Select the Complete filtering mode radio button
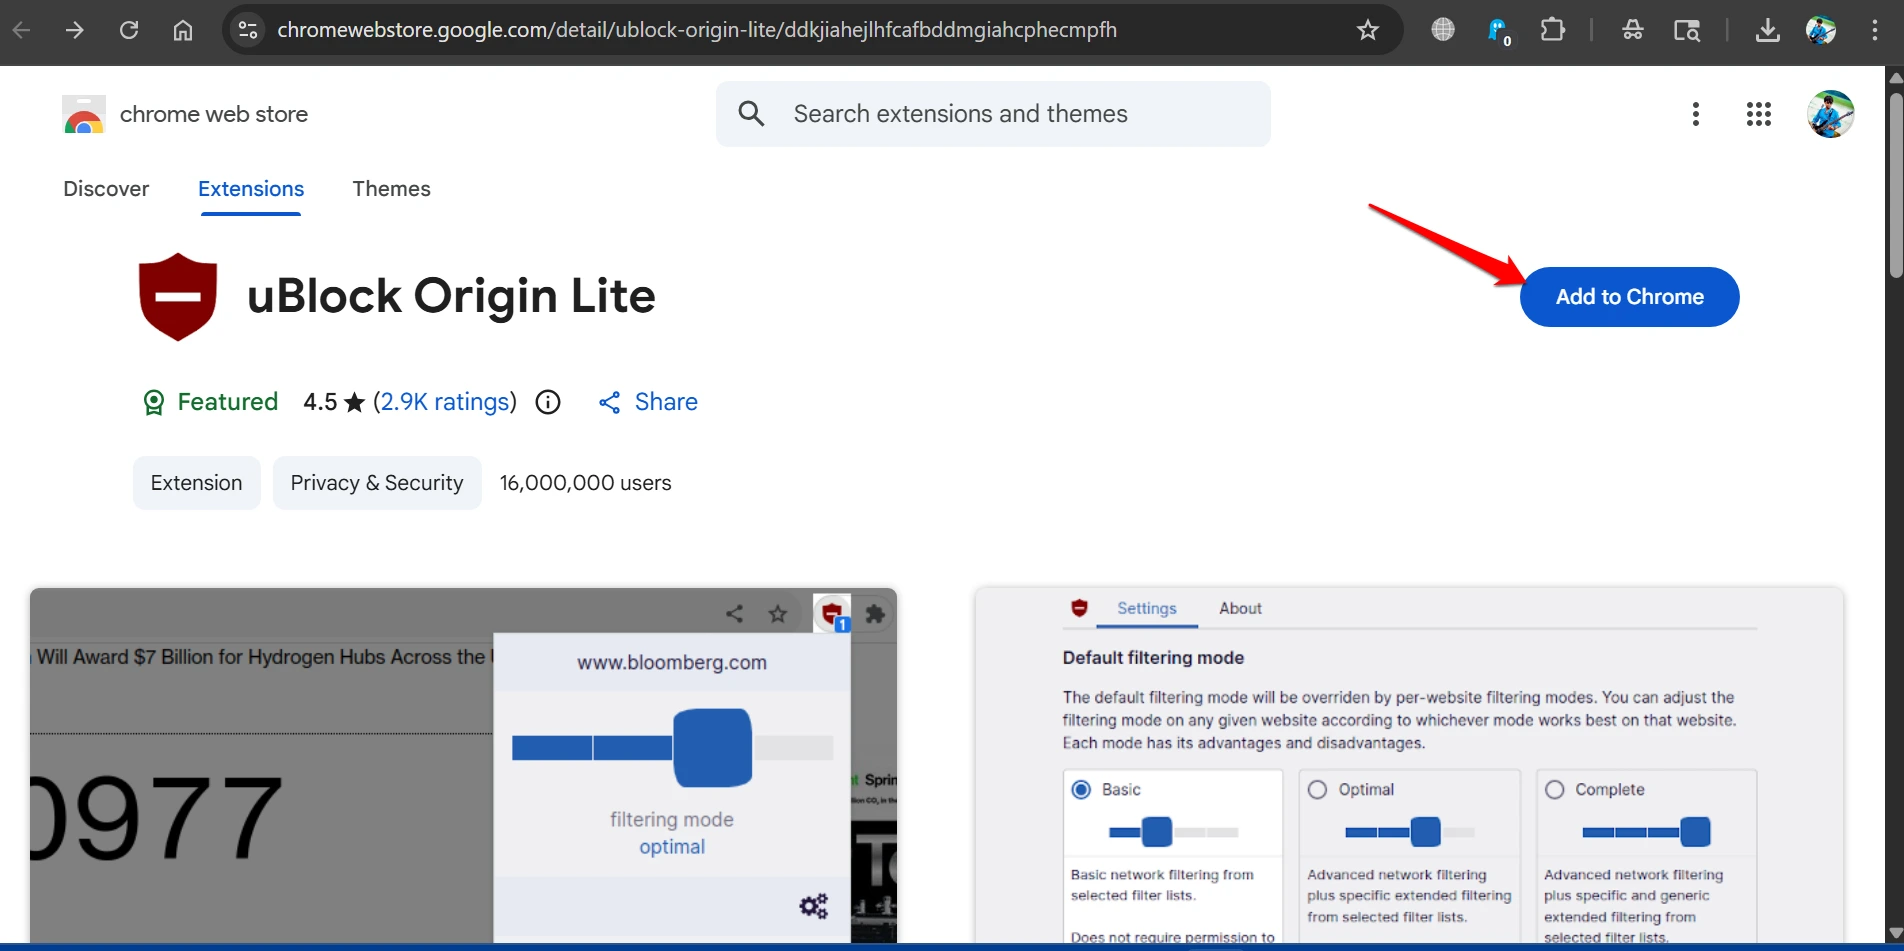The image size is (1904, 951). tap(1555, 789)
